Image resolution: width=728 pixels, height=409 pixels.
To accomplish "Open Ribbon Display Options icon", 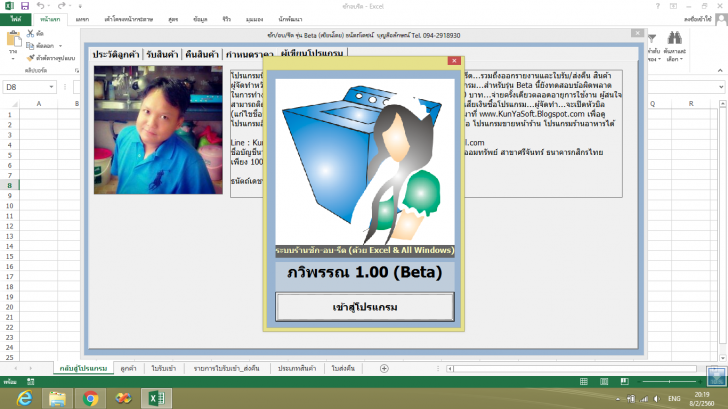I will coord(673,6).
